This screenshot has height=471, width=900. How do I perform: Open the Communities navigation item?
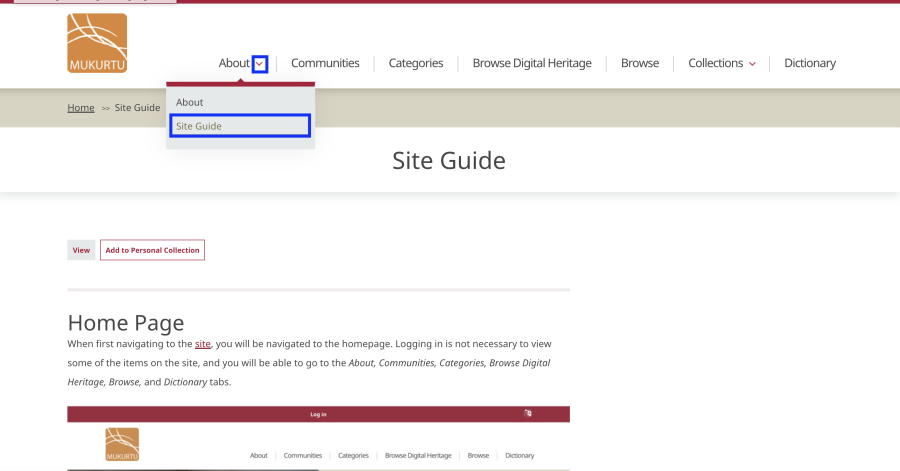click(325, 63)
